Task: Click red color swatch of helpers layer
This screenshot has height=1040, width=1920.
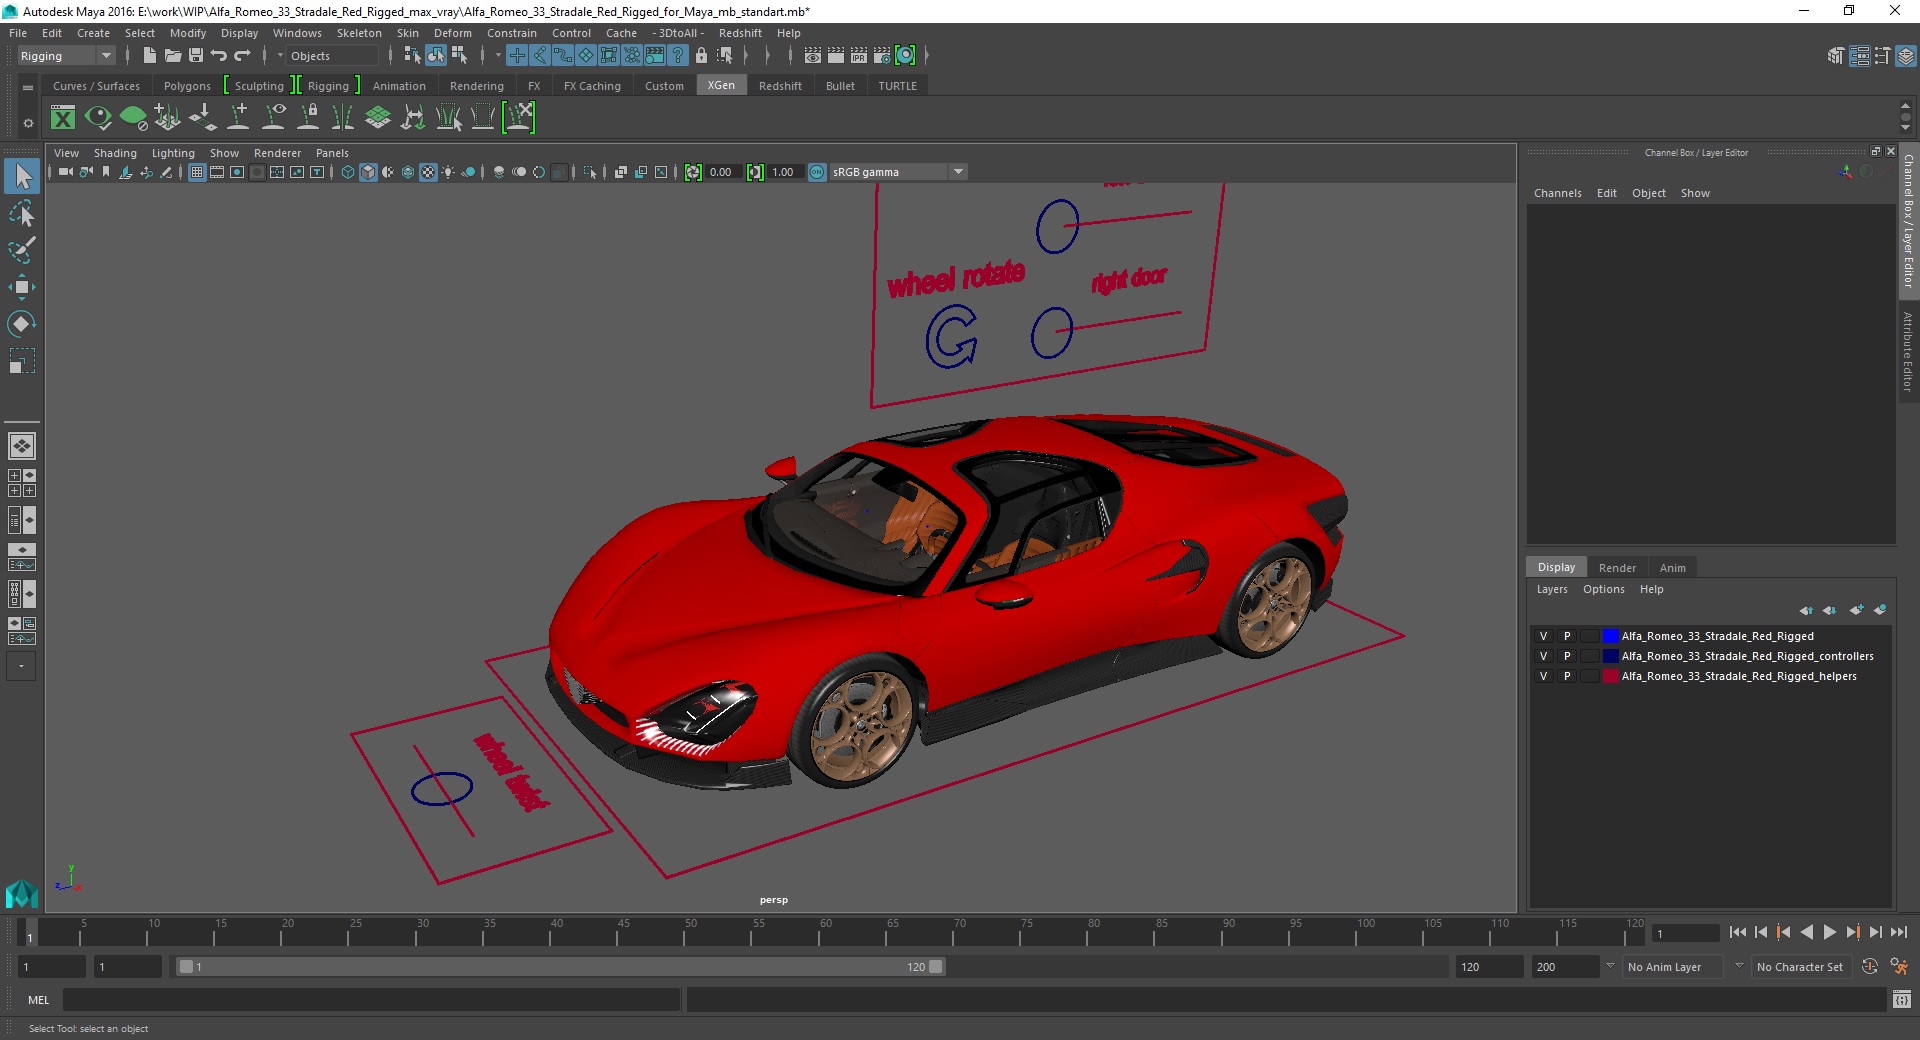Action: pyautogui.click(x=1610, y=676)
